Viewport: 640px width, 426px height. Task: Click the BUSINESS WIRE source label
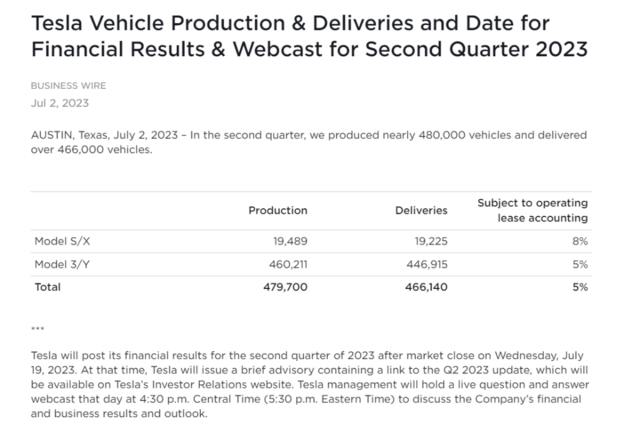tap(67, 86)
